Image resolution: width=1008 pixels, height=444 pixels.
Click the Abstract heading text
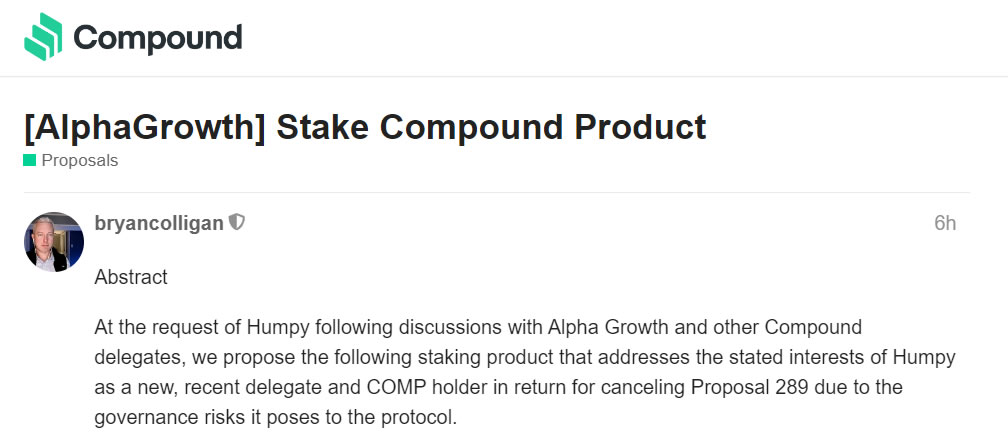[131, 277]
